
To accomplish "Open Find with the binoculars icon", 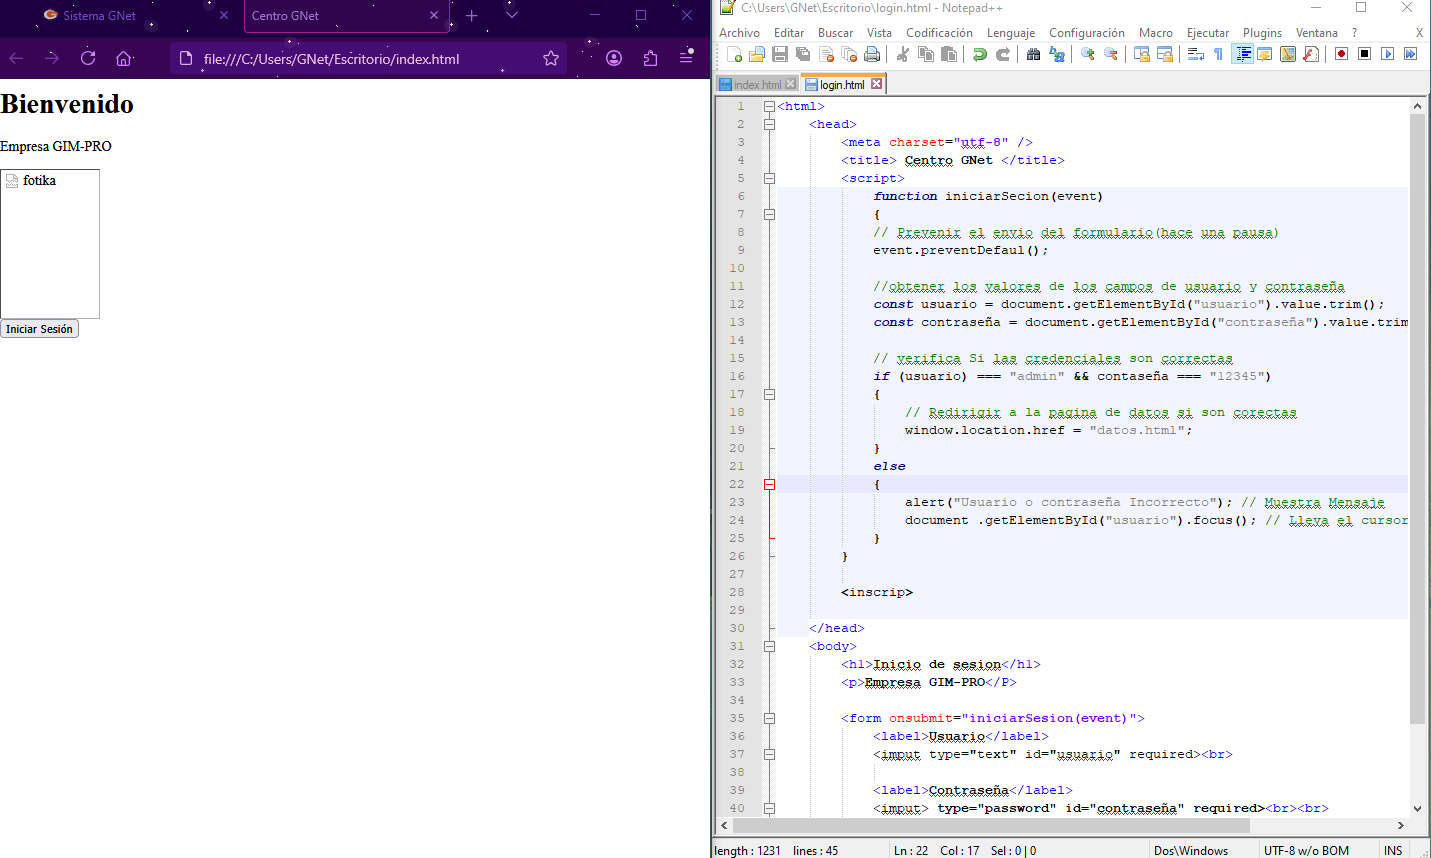I will (1033, 54).
